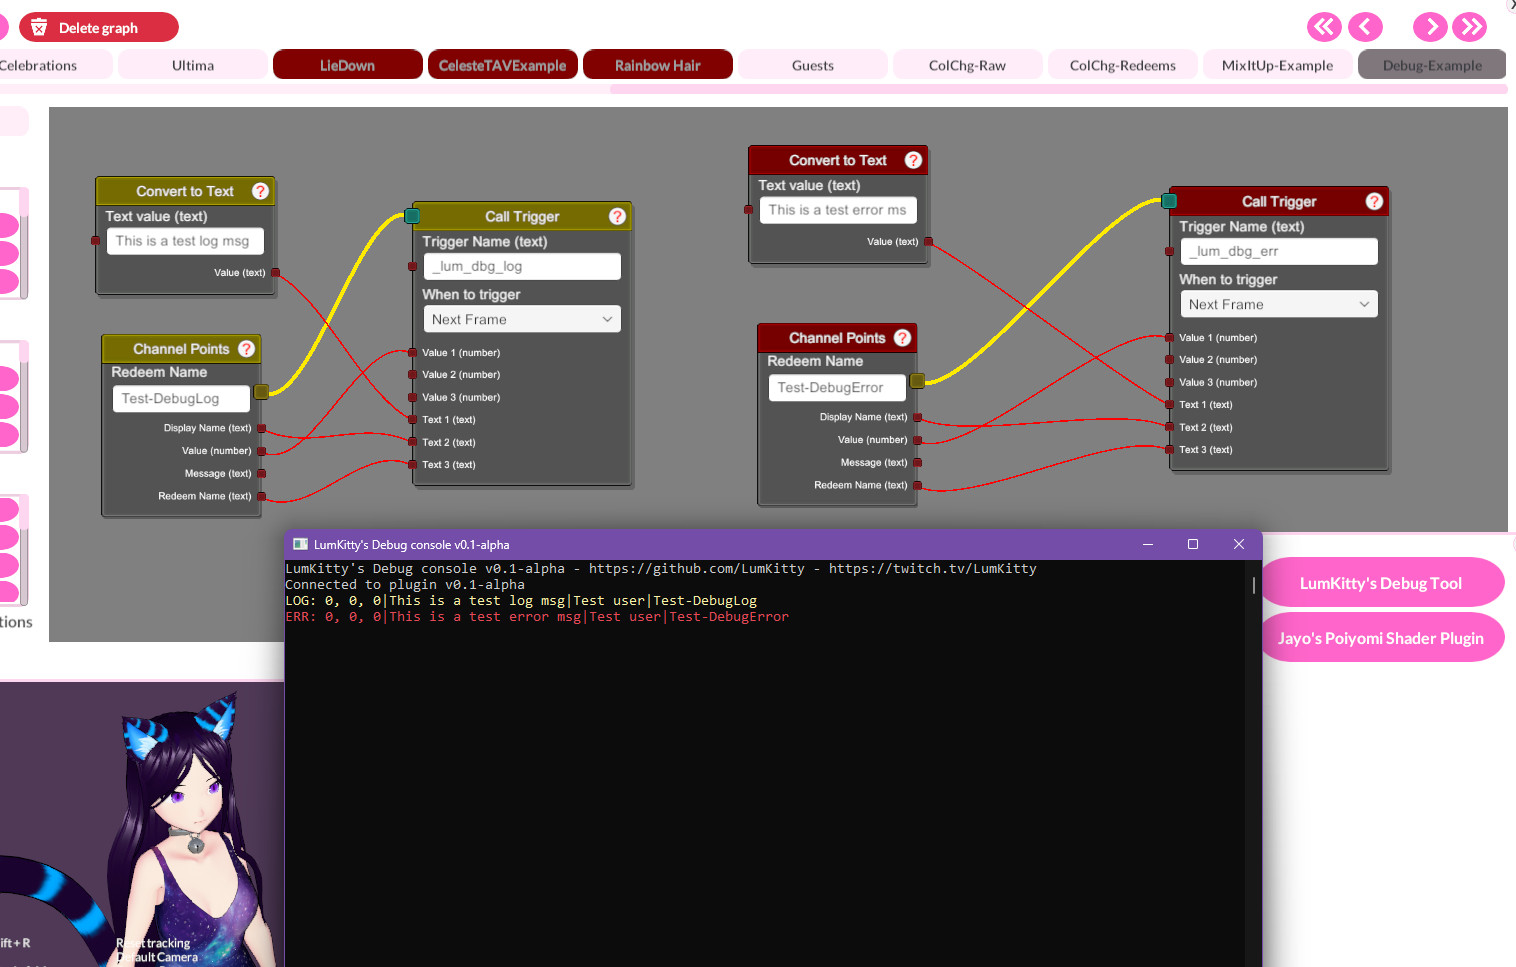Screen dimensions: 1516x967
Task: Edit the 'This is a test error ms' field
Action: point(837,210)
